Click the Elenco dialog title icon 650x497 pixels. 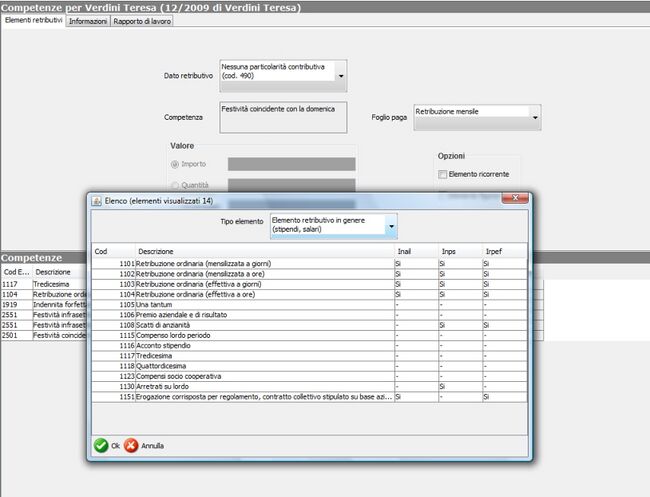(x=97, y=200)
